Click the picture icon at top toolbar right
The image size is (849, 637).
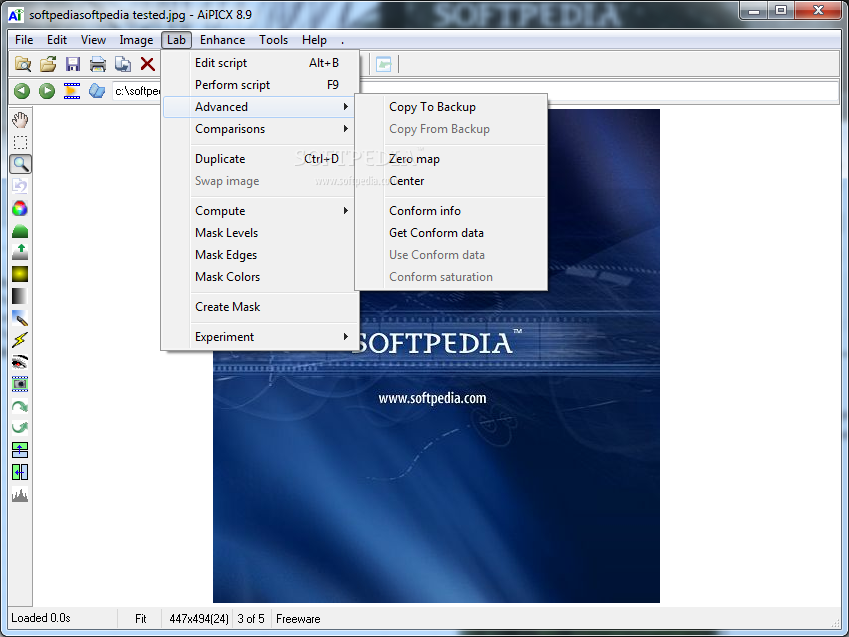pos(383,64)
